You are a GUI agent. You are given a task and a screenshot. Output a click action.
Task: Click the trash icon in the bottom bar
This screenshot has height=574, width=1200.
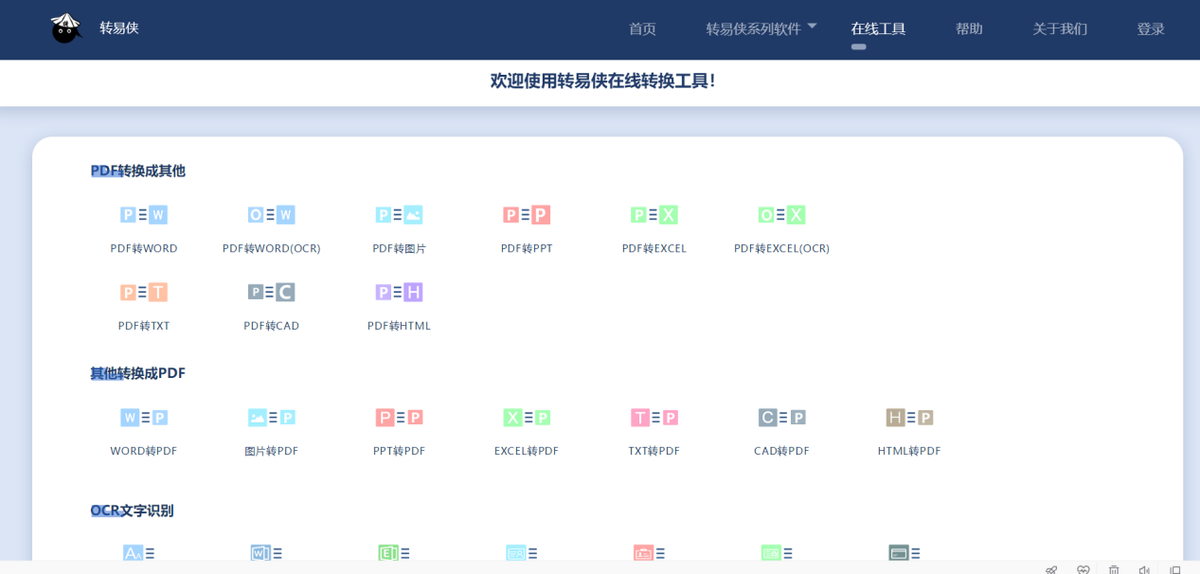click(1114, 569)
